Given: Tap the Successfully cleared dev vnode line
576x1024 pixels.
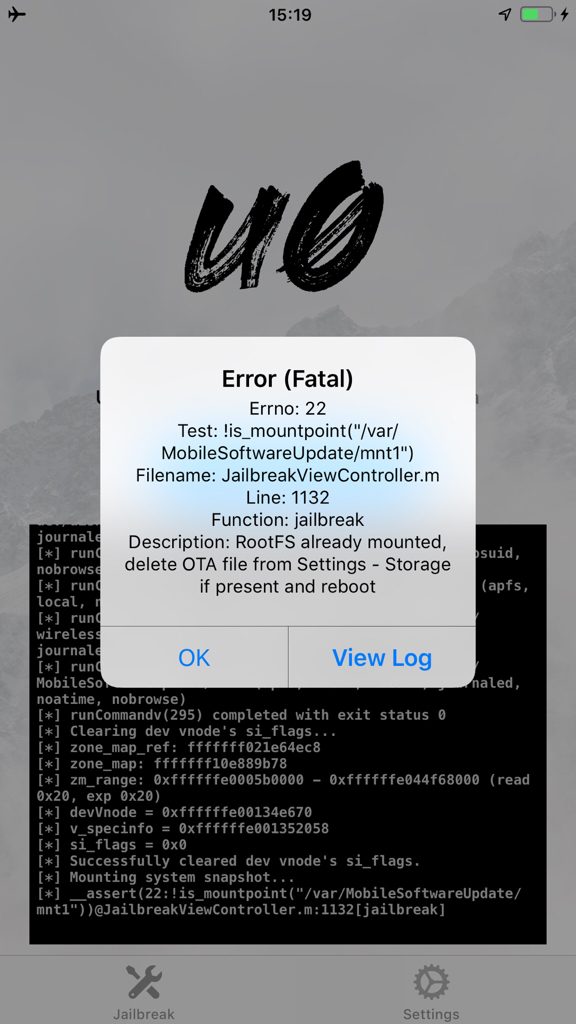Looking at the screenshot, I should tap(229, 861).
